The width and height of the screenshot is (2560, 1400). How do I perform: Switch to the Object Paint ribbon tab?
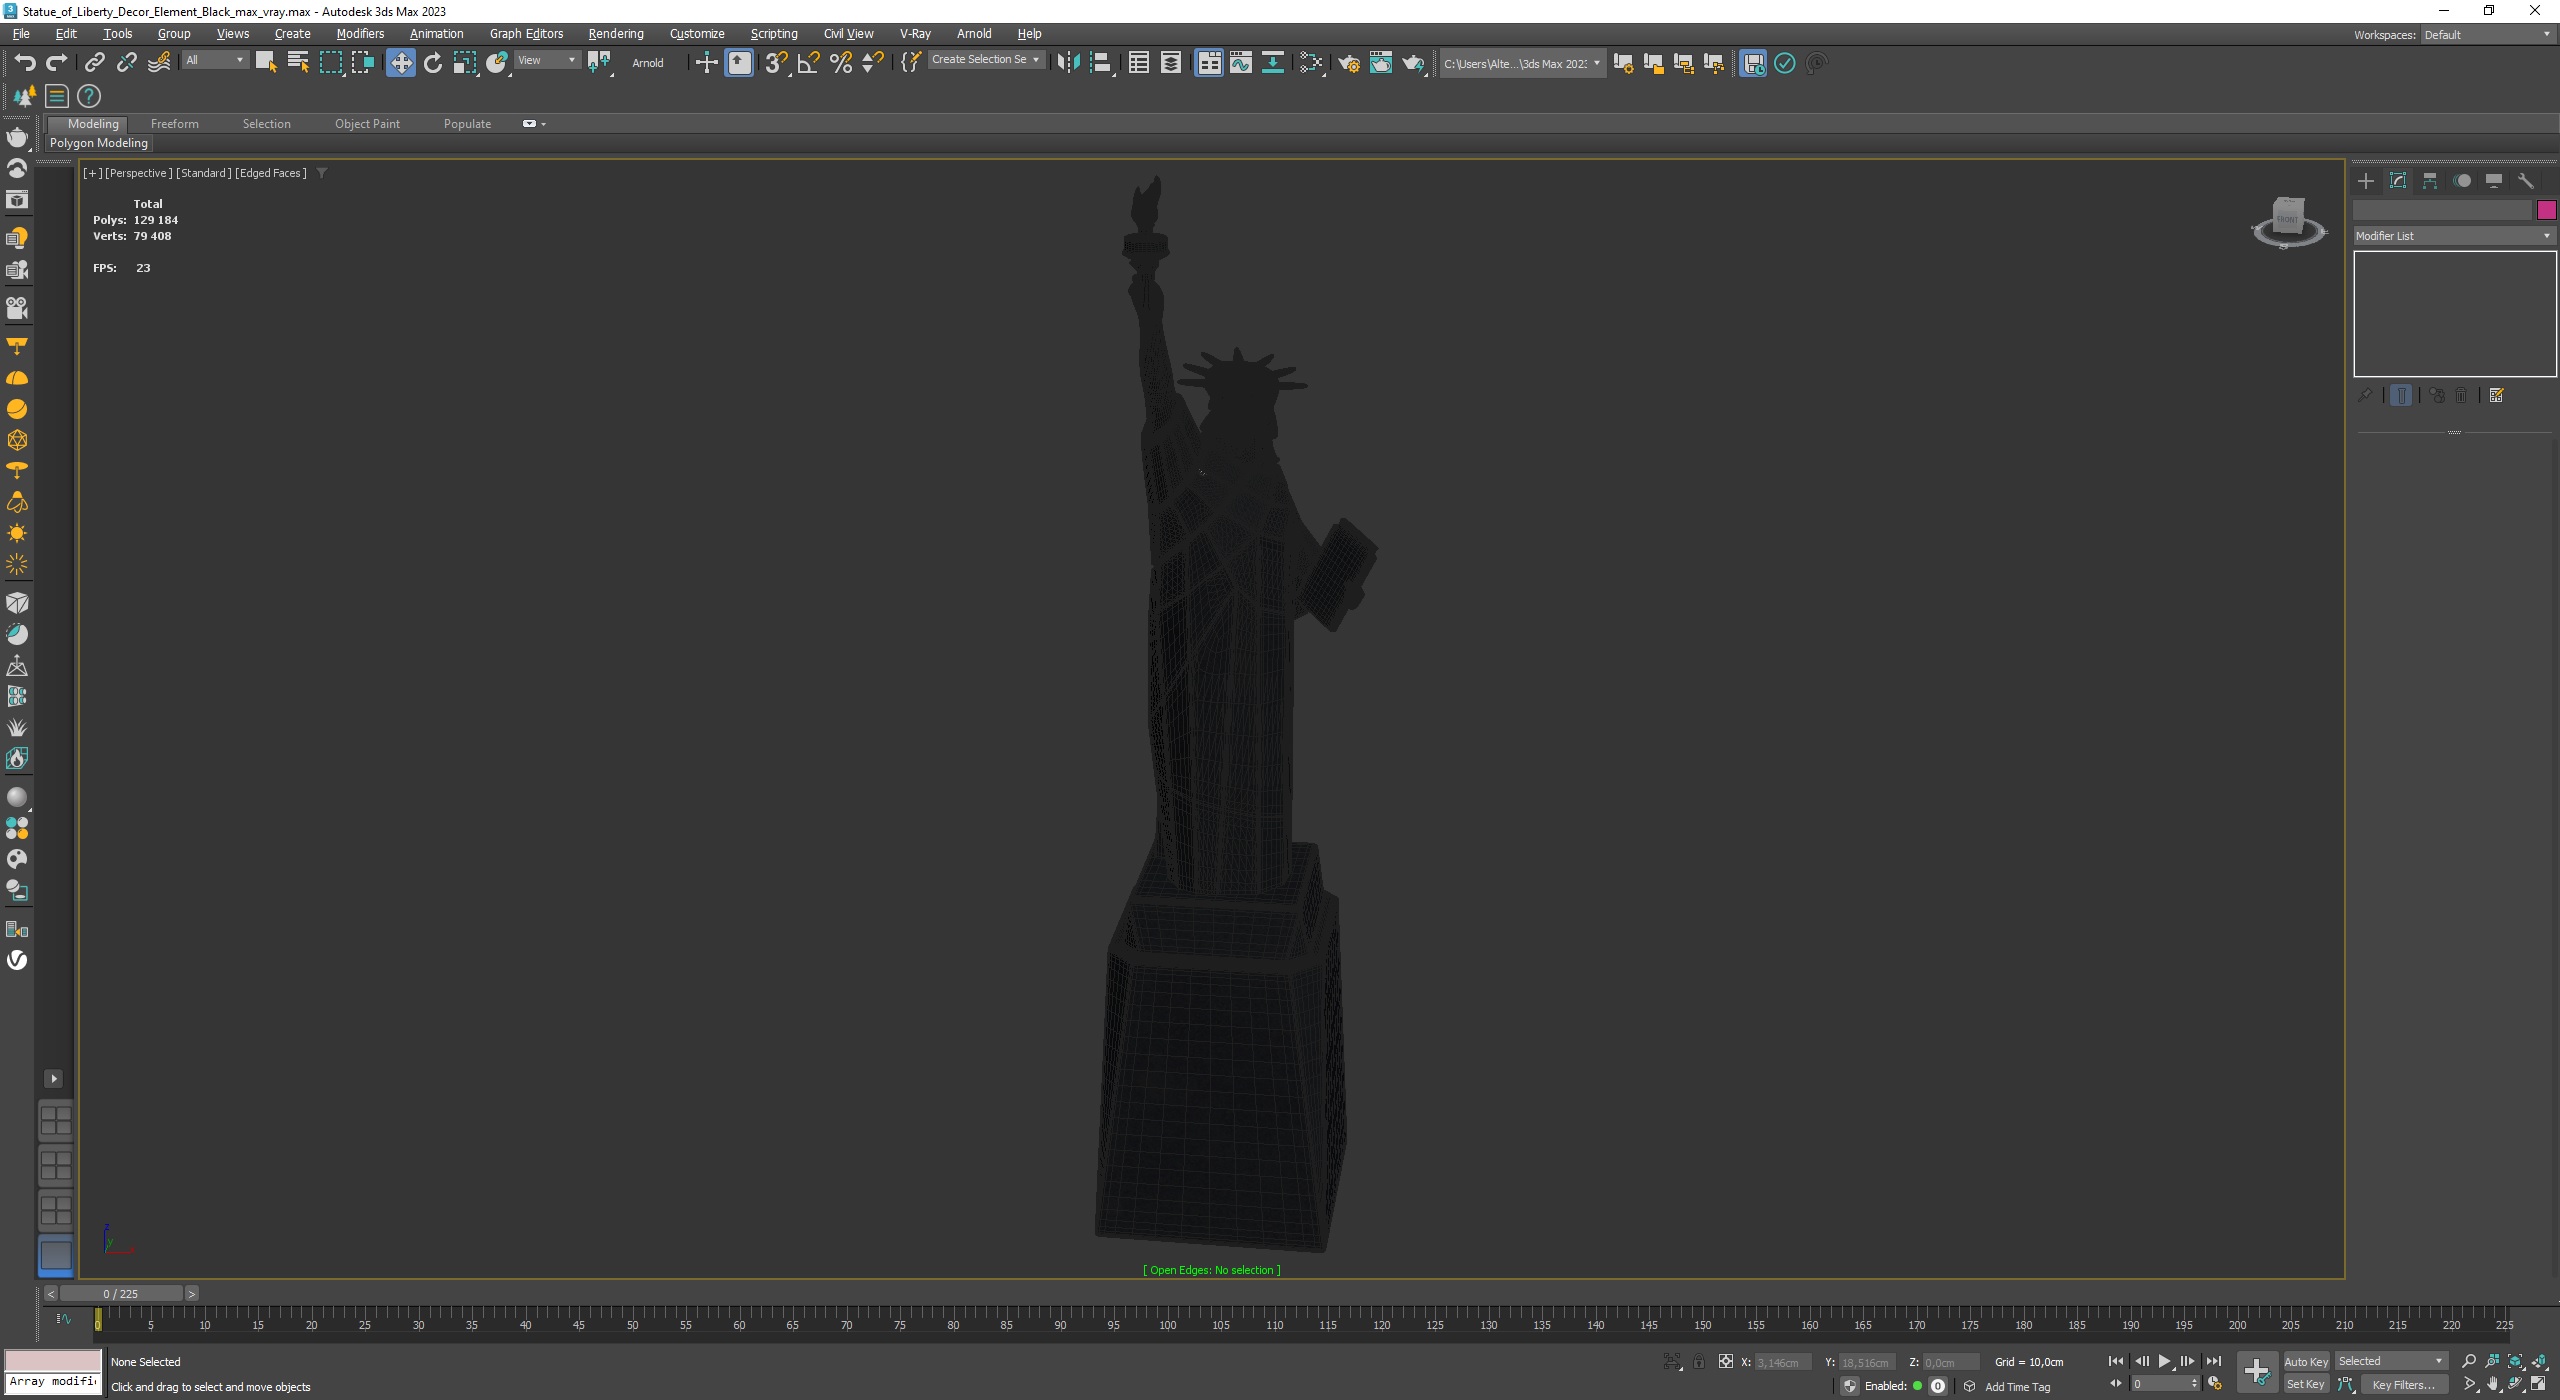367,124
